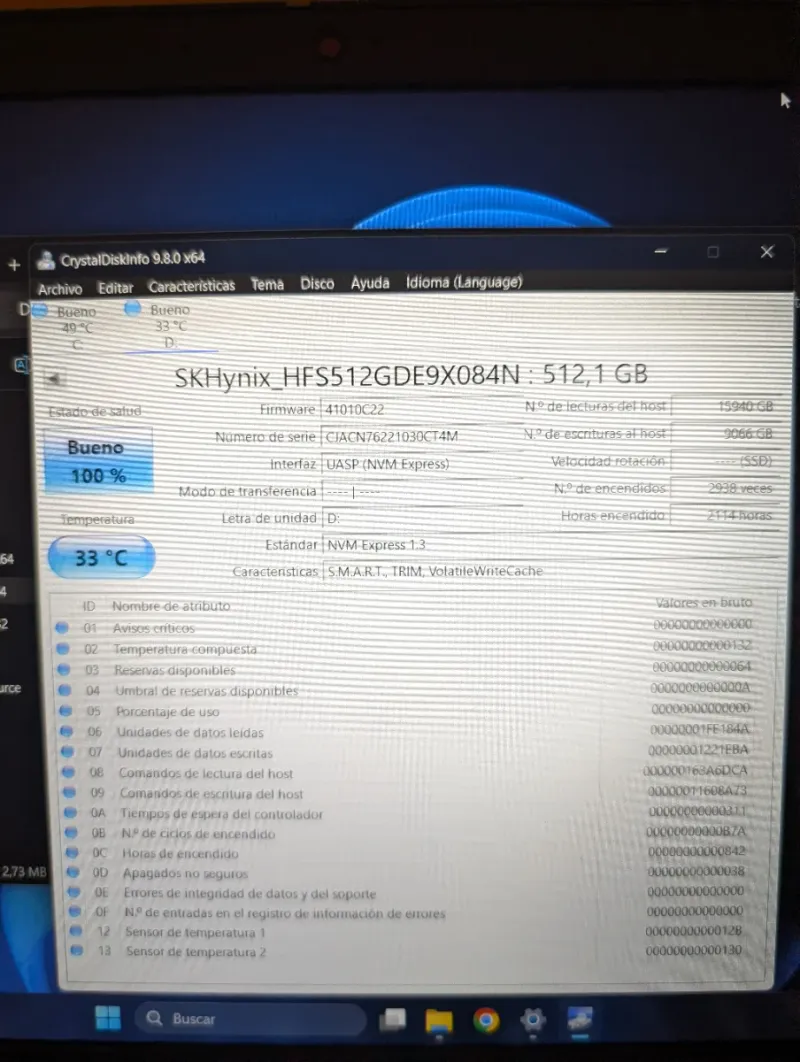Screen dimensions: 800x1062
Task: Open the Disco menu
Action: [317, 283]
